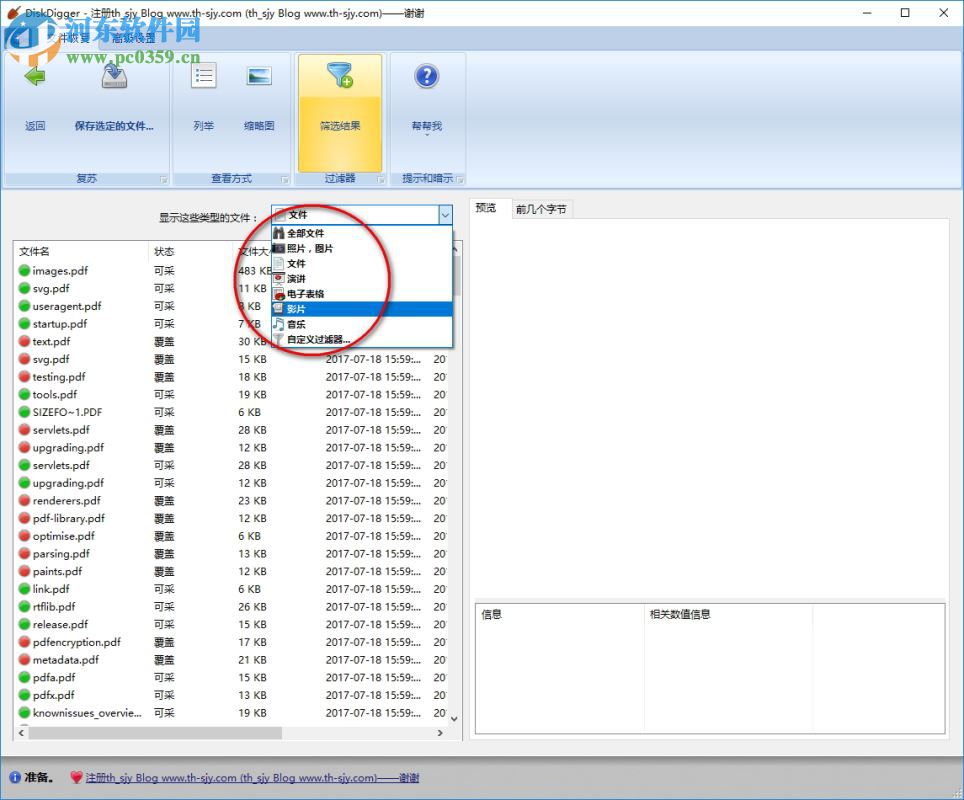Click red status dot of paints.pdf
The width and height of the screenshot is (964, 800).
click(24, 571)
